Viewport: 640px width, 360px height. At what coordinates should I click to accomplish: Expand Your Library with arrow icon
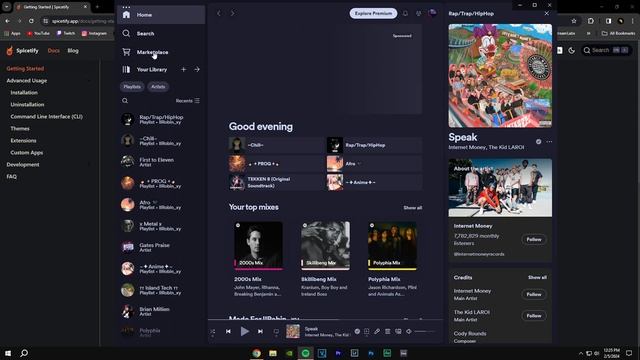(x=197, y=69)
